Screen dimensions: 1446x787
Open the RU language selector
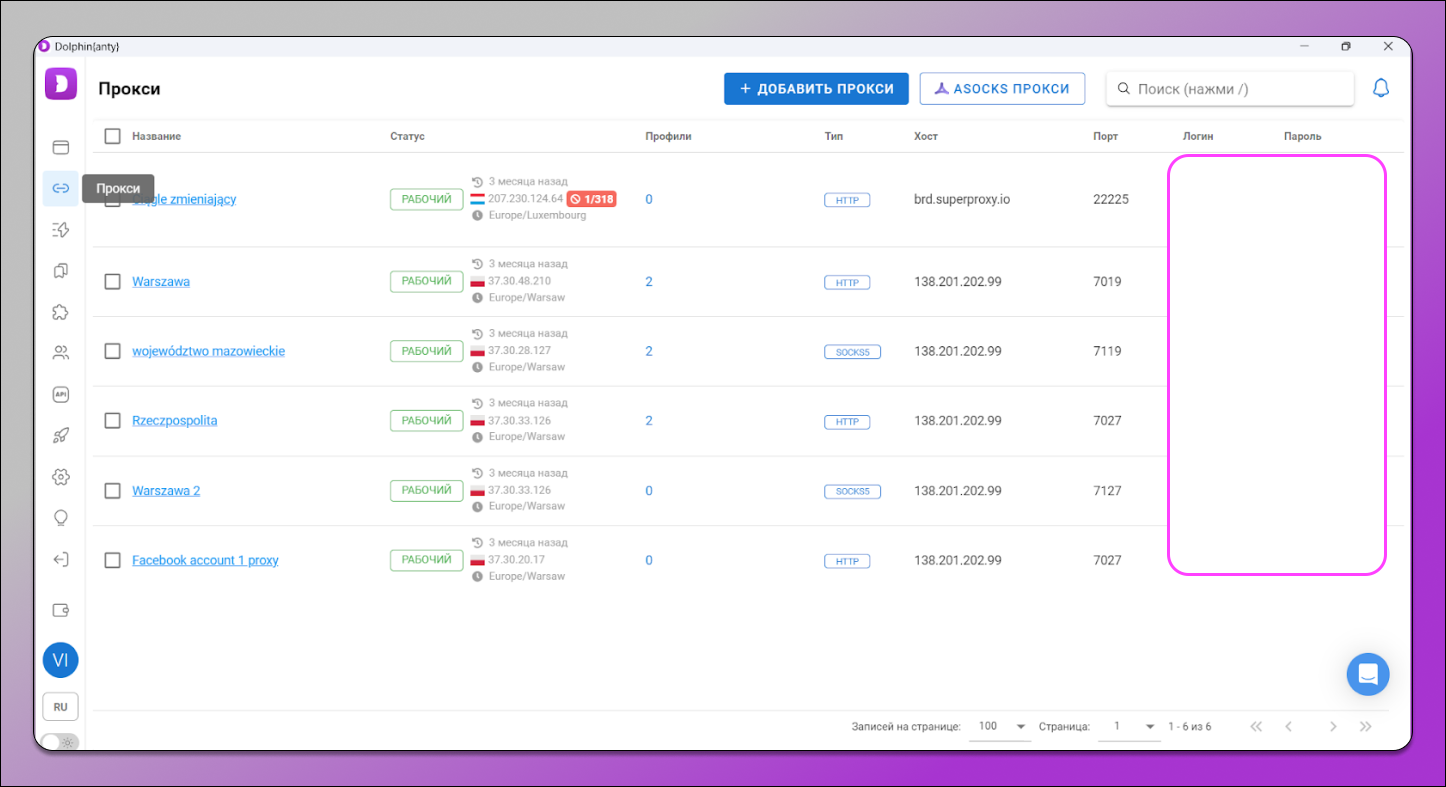coord(61,706)
